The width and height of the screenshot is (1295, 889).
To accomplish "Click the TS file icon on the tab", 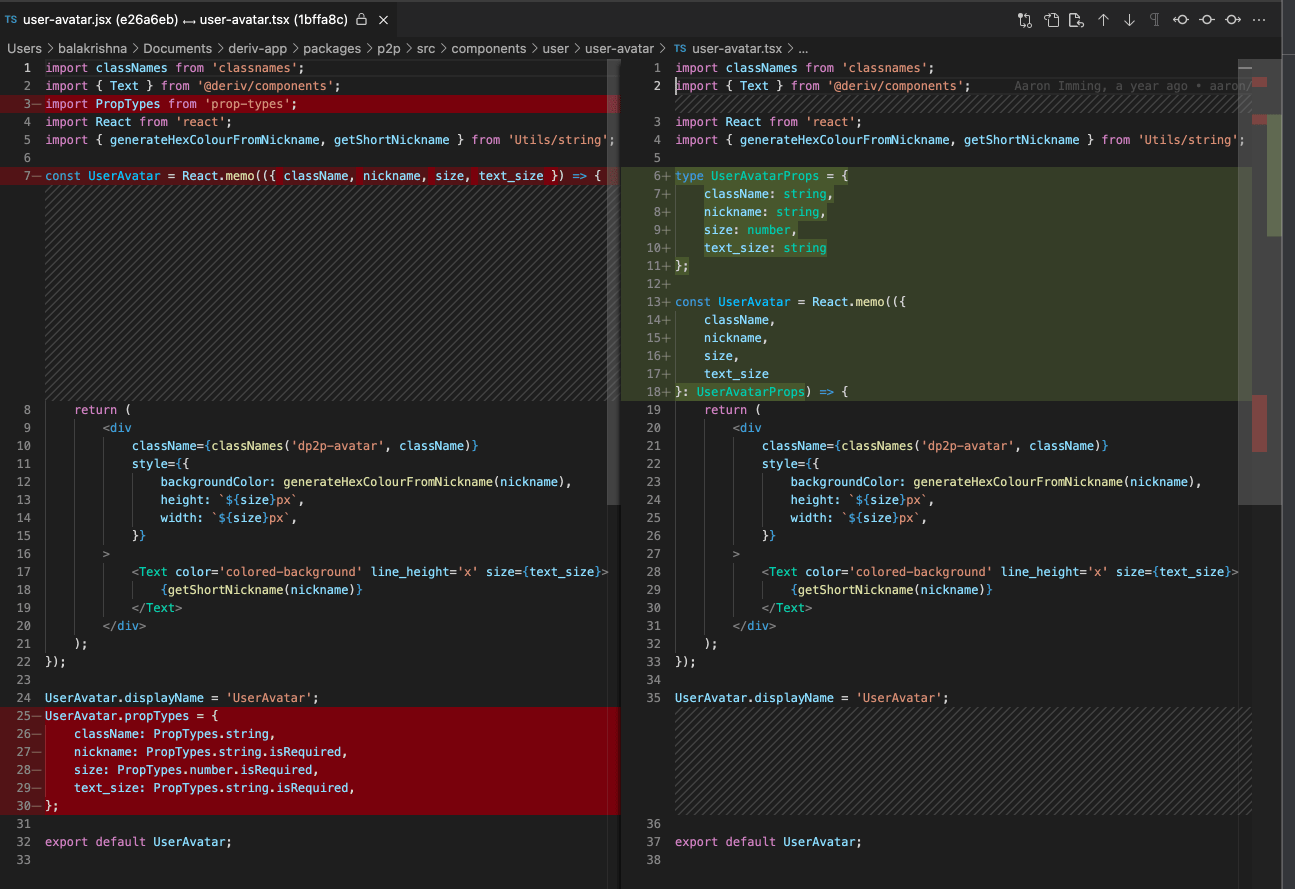I will [x=11, y=20].
